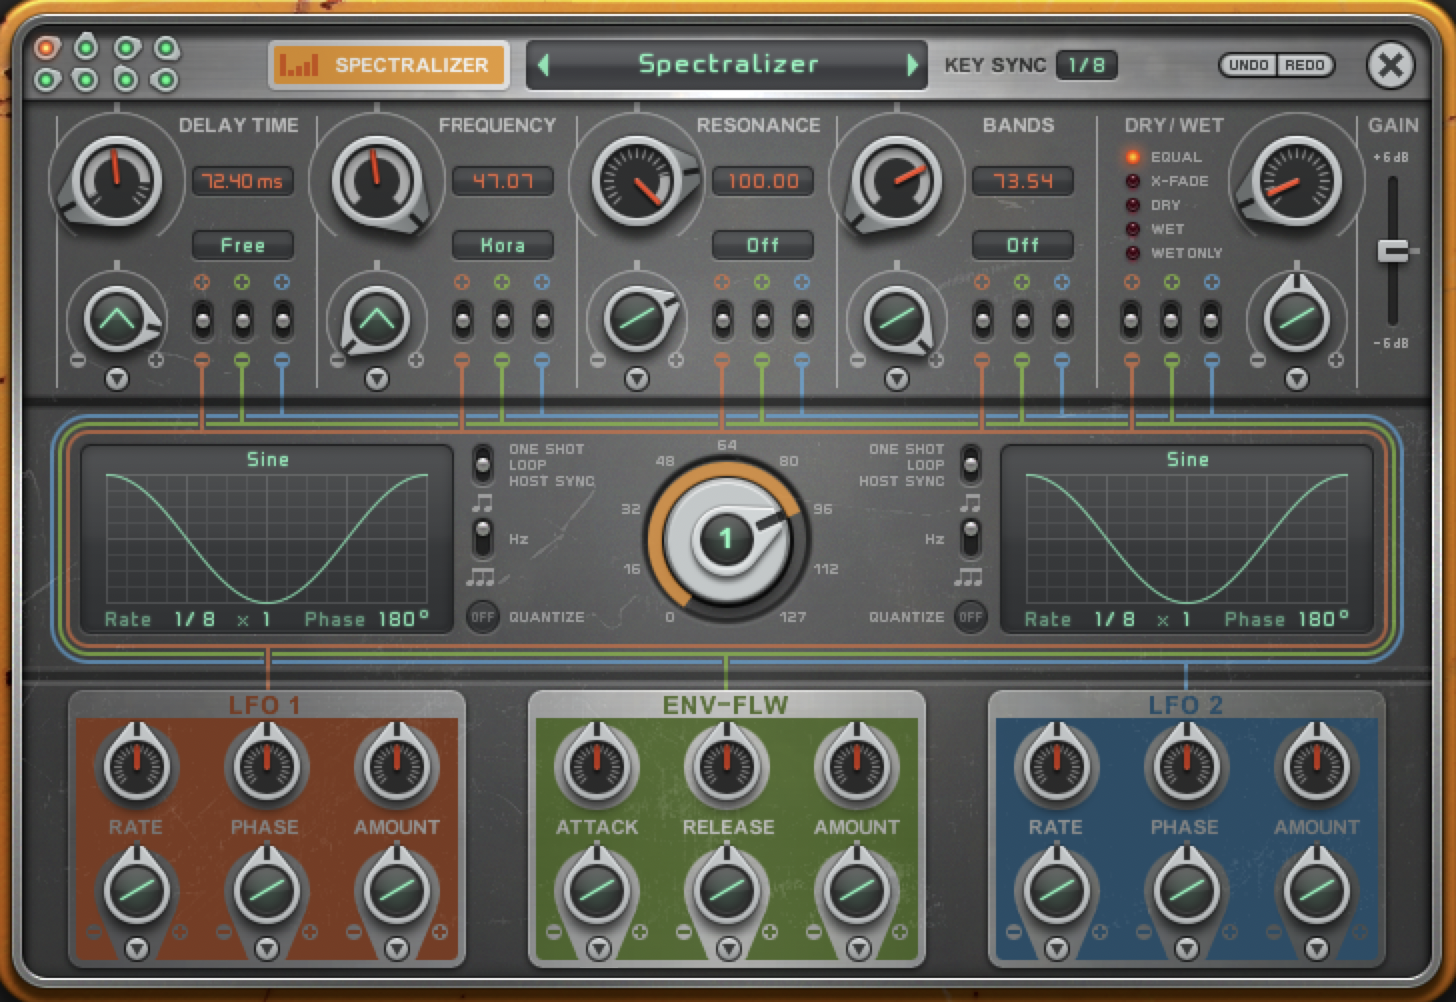Expand arrow below LFO 2 AMOUNT modulation knob
The width and height of the screenshot is (1456, 1002).
coord(1317,948)
